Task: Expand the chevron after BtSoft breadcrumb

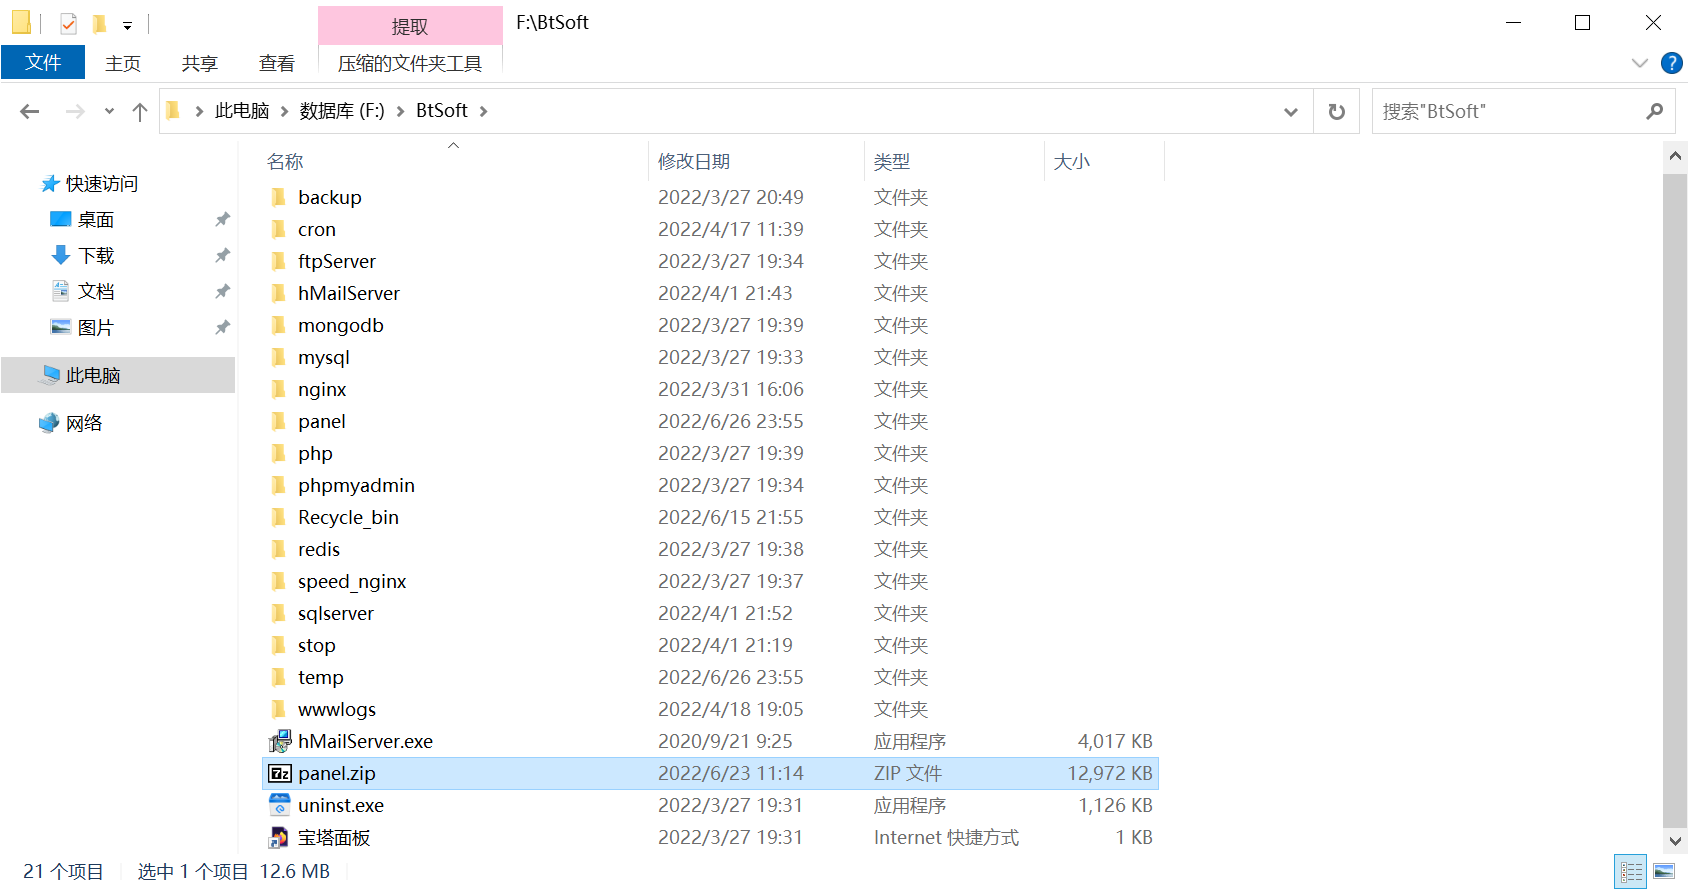Action: [483, 111]
